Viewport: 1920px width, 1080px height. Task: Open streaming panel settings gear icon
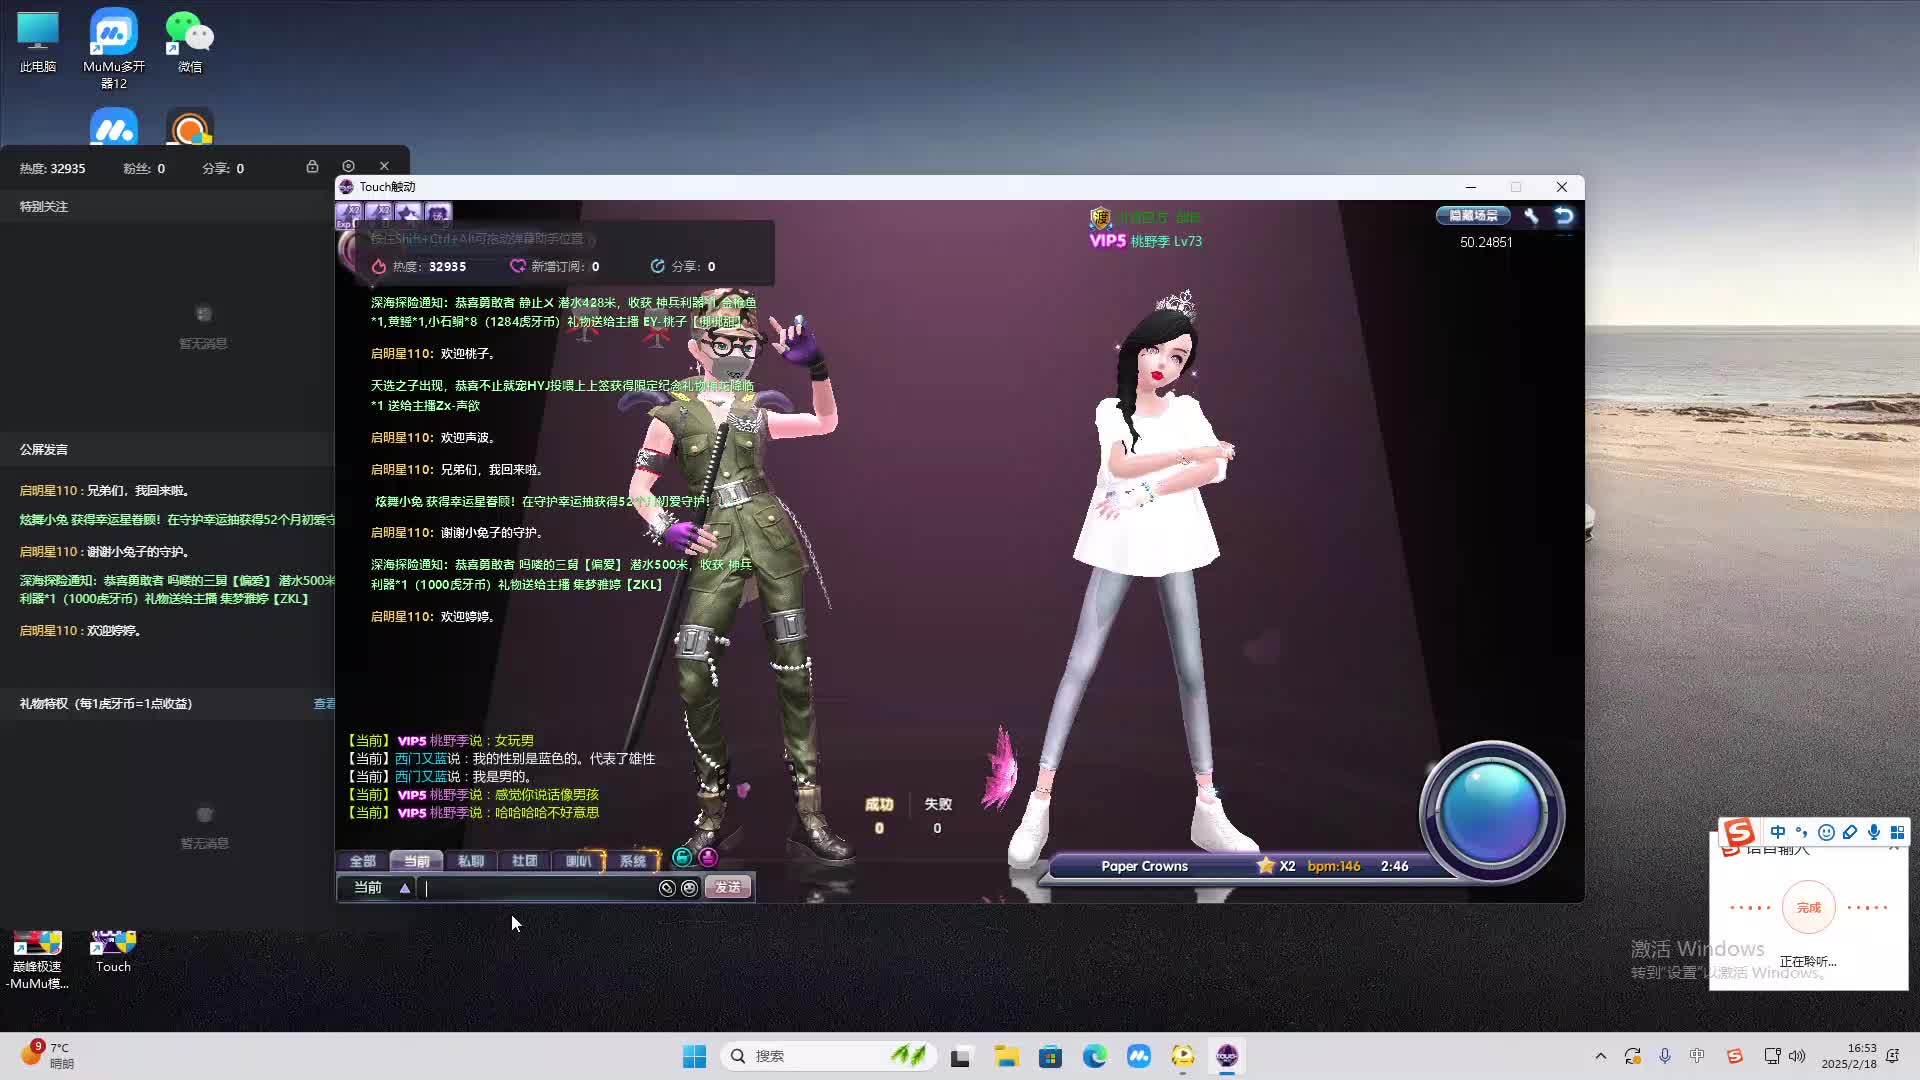[x=348, y=167]
